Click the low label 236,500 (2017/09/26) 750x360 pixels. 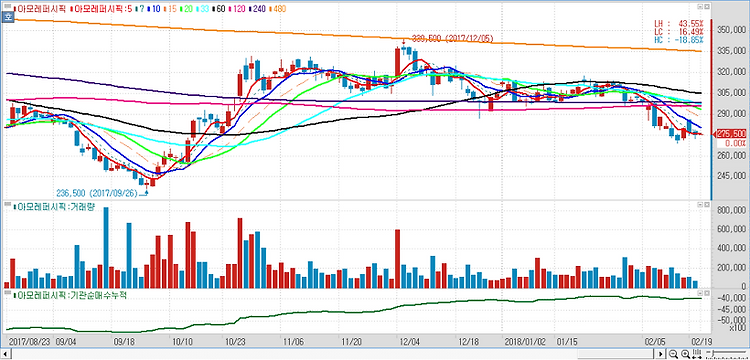click(97, 193)
